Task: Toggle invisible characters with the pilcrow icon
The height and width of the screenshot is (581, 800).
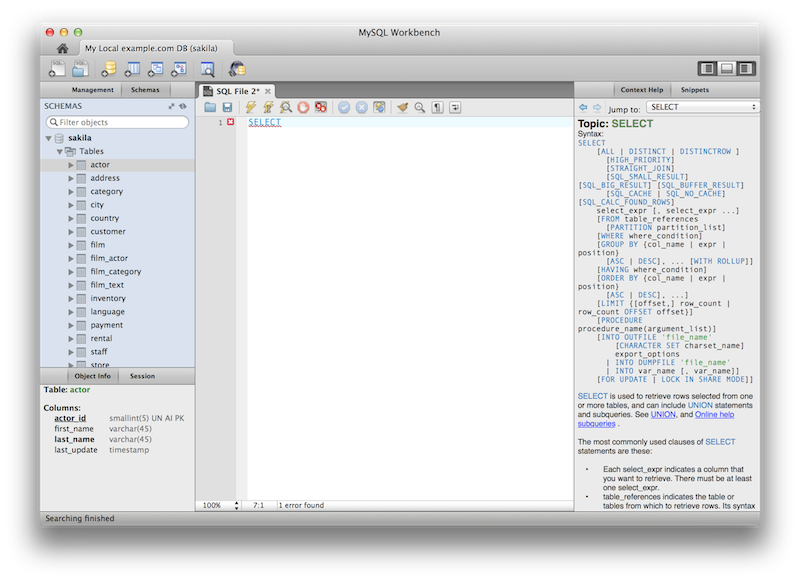Action: coord(438,107)
